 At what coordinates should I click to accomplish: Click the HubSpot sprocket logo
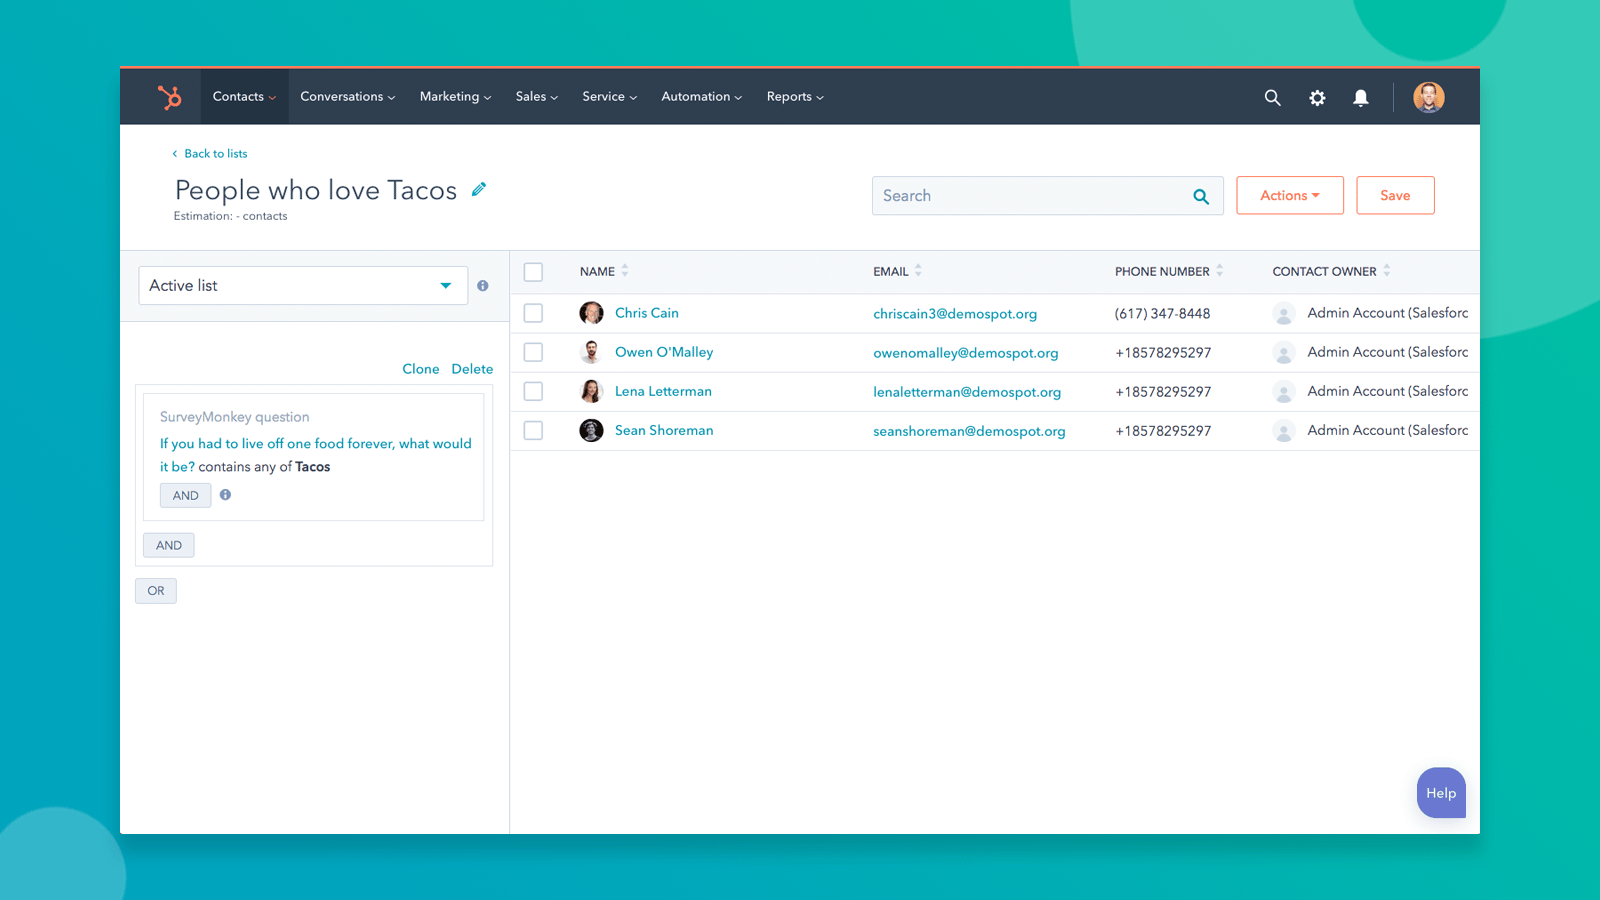point(169,97)
